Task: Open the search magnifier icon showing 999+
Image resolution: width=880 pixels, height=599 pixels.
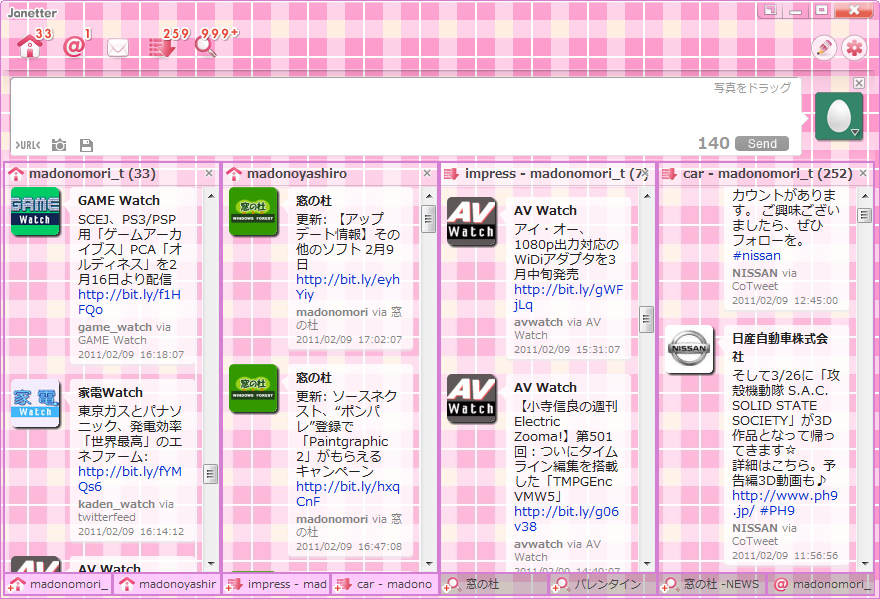Action: click(x=205, y=47)
